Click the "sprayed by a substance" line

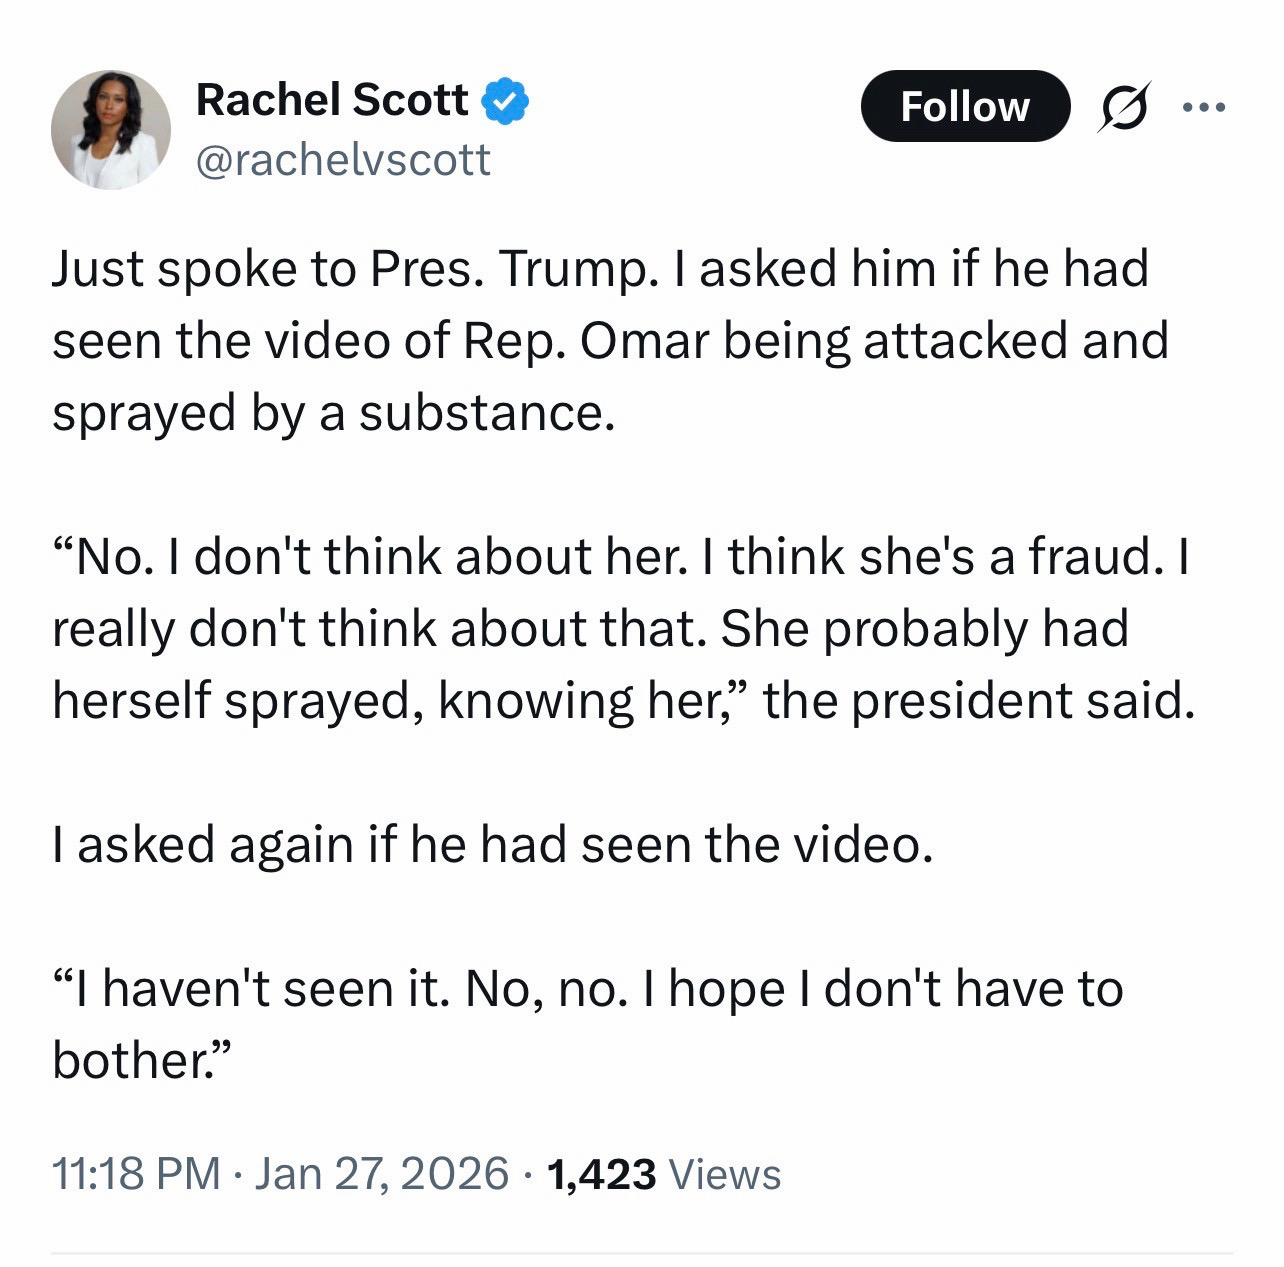point(332,413)
